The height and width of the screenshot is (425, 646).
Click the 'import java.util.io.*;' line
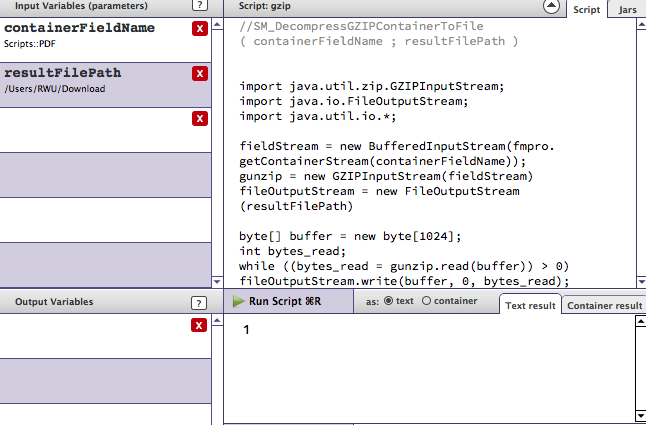pyautogui.click(x=318, y=116)
